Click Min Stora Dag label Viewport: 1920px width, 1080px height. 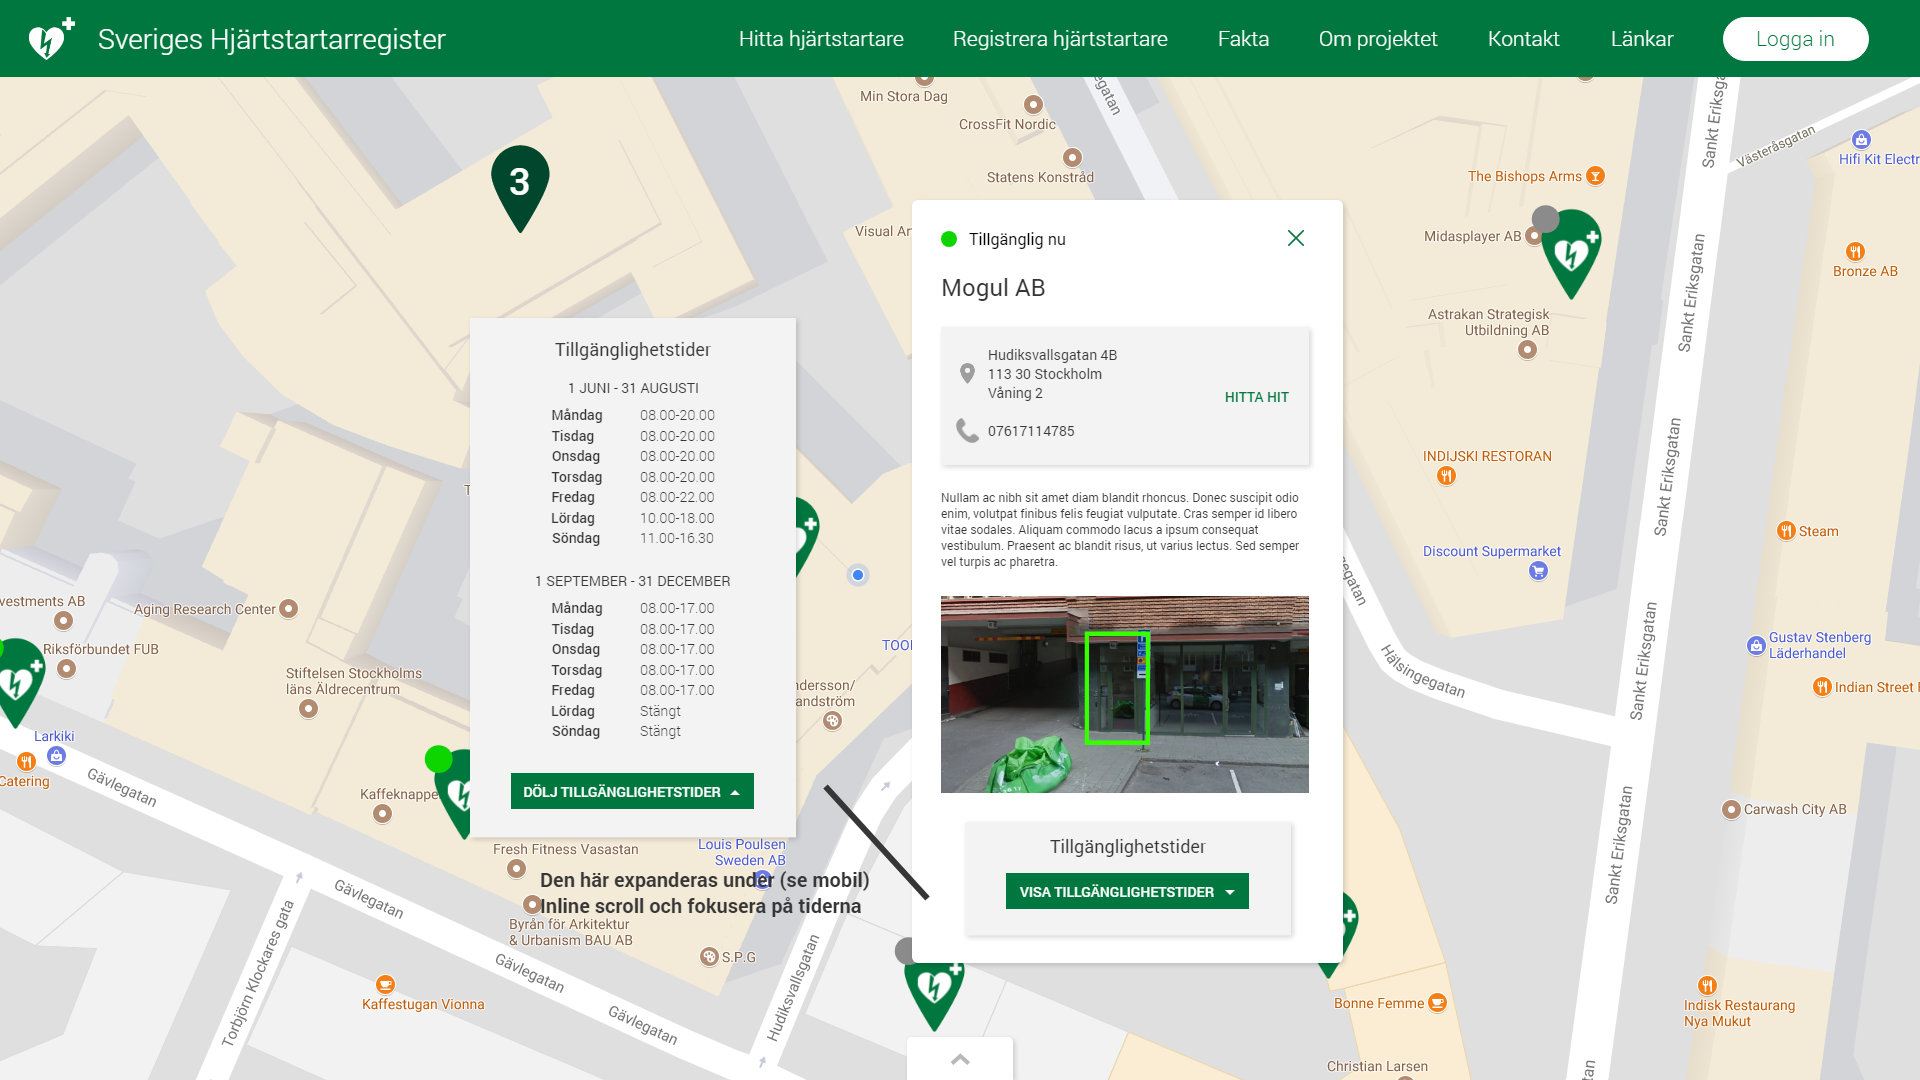(x=903, y=96)
